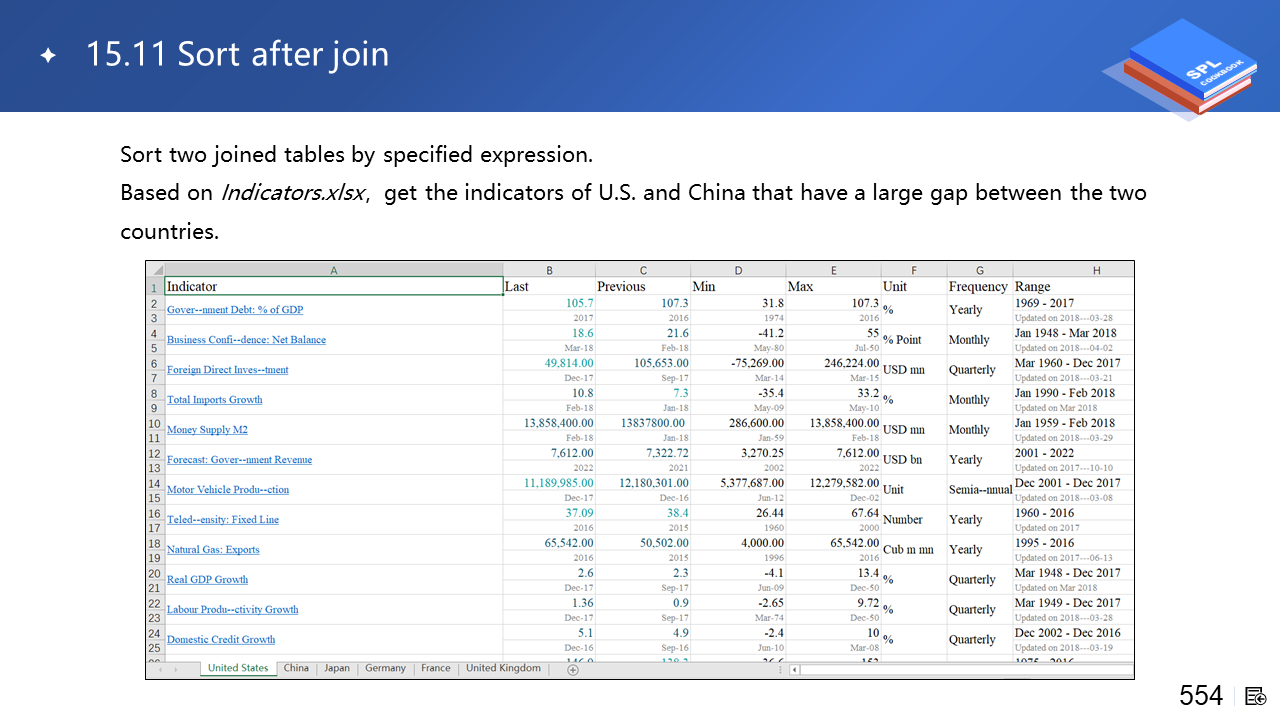1280x720 pixels.
Task: Click the slide notes icon beside 554
Action: [1256, 696]
